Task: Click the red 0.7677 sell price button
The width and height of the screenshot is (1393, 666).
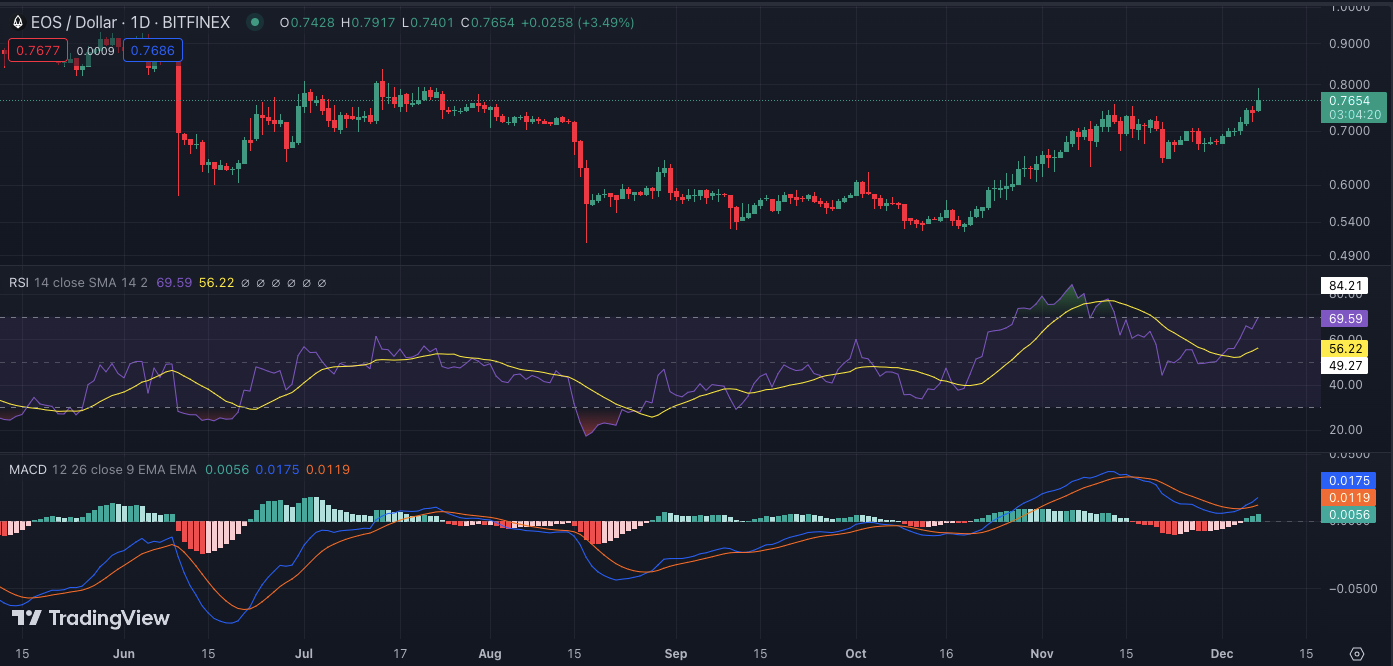Action: 37,49
